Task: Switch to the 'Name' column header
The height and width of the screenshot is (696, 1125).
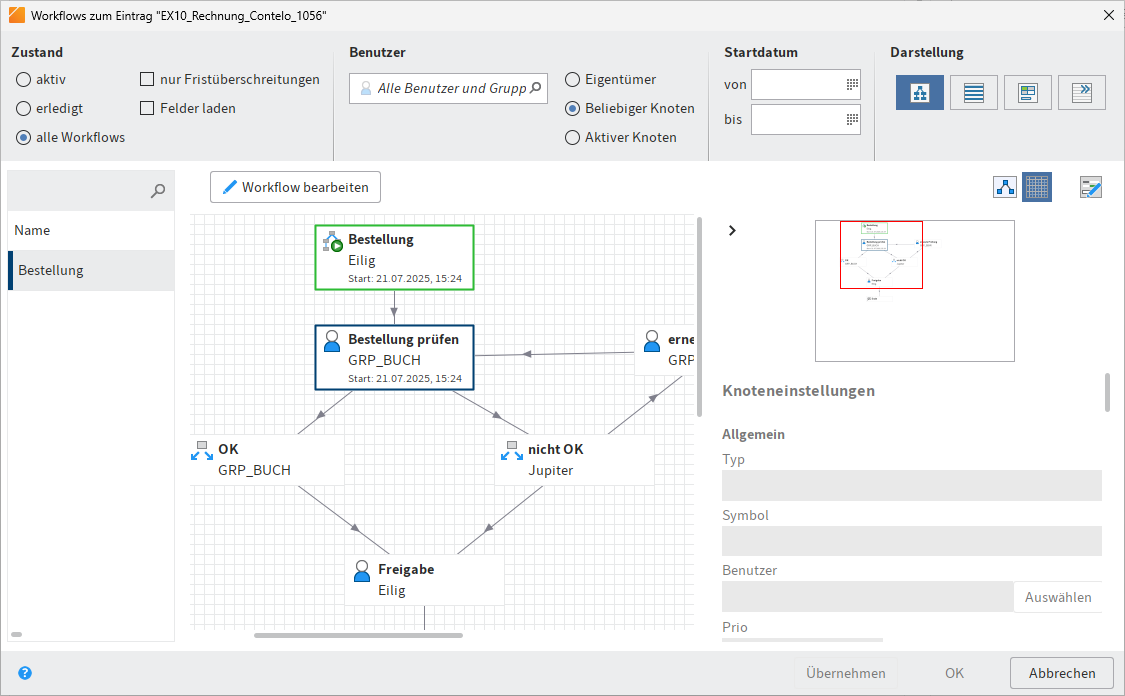Action: pyautogui.click(x=32, y=230)
